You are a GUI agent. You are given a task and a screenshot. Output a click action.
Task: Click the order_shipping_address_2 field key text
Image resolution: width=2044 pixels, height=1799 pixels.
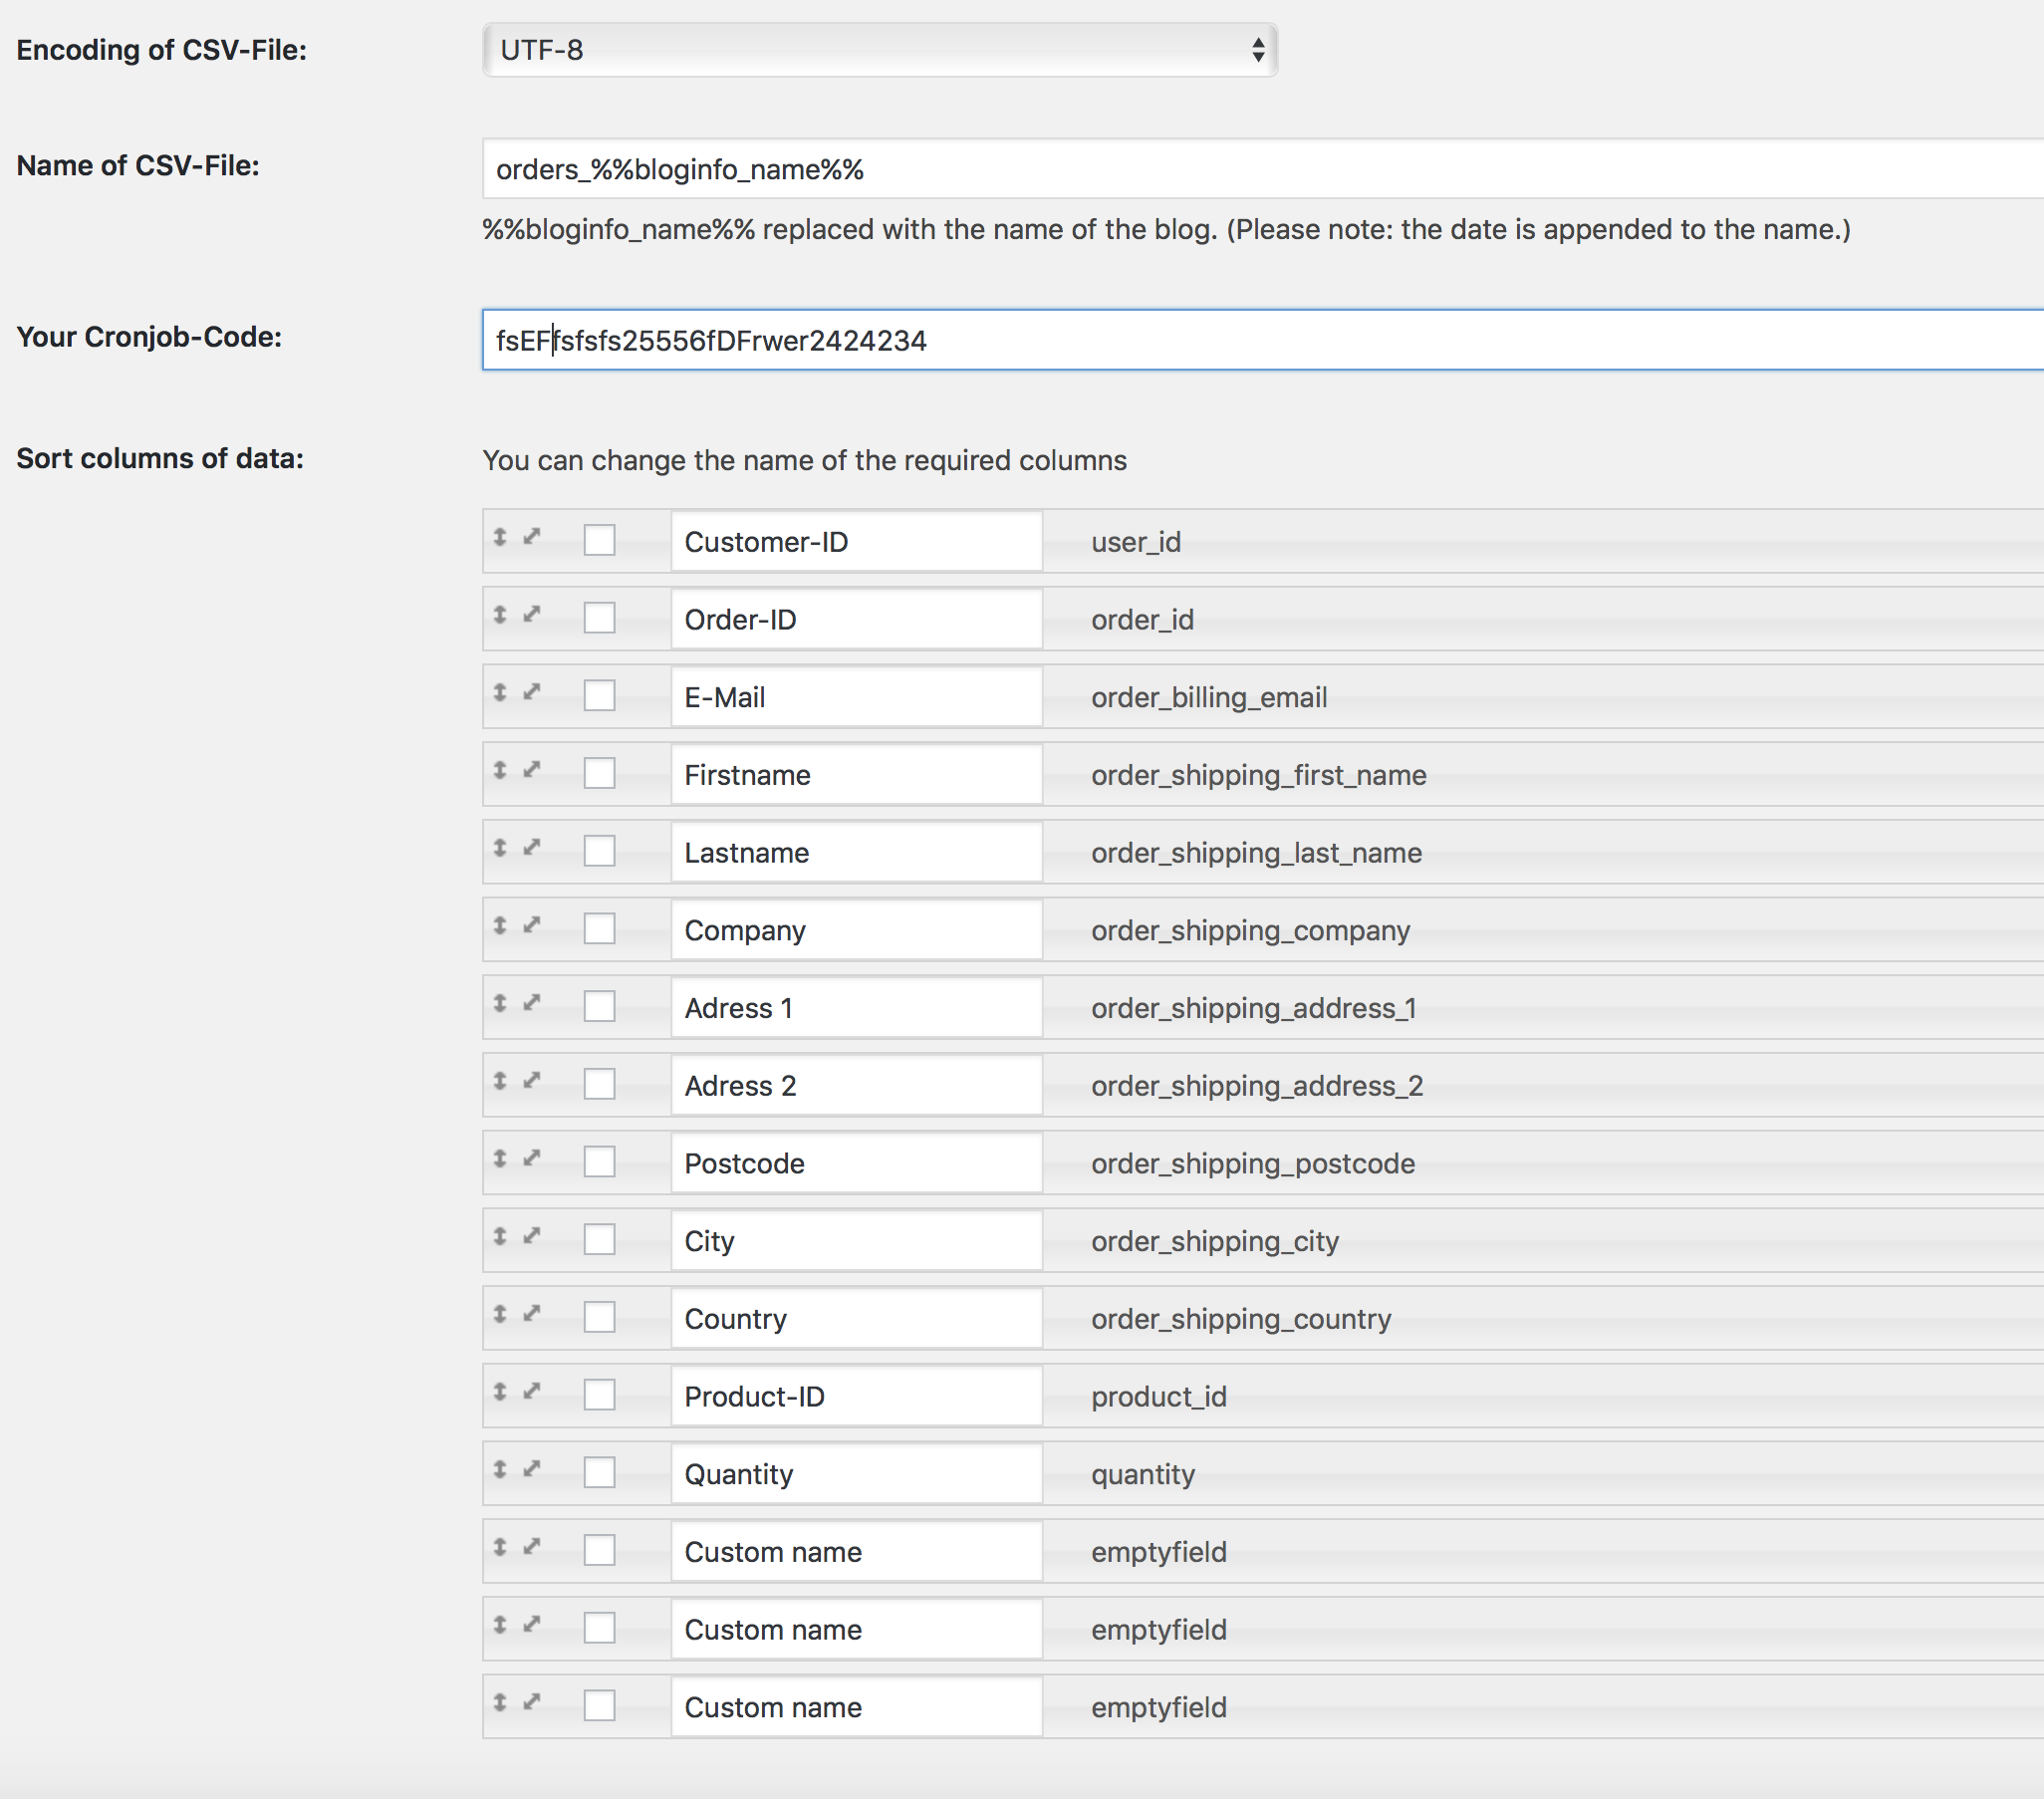pos(1257,1086)
